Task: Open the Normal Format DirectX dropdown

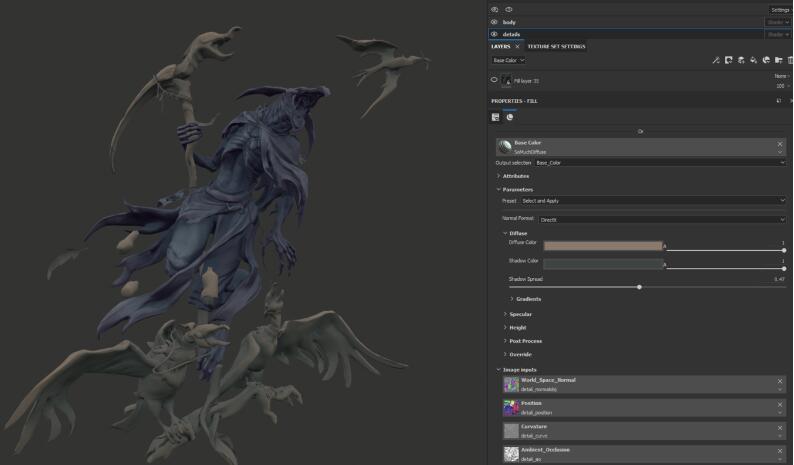Action: click(x=662, y=219)
